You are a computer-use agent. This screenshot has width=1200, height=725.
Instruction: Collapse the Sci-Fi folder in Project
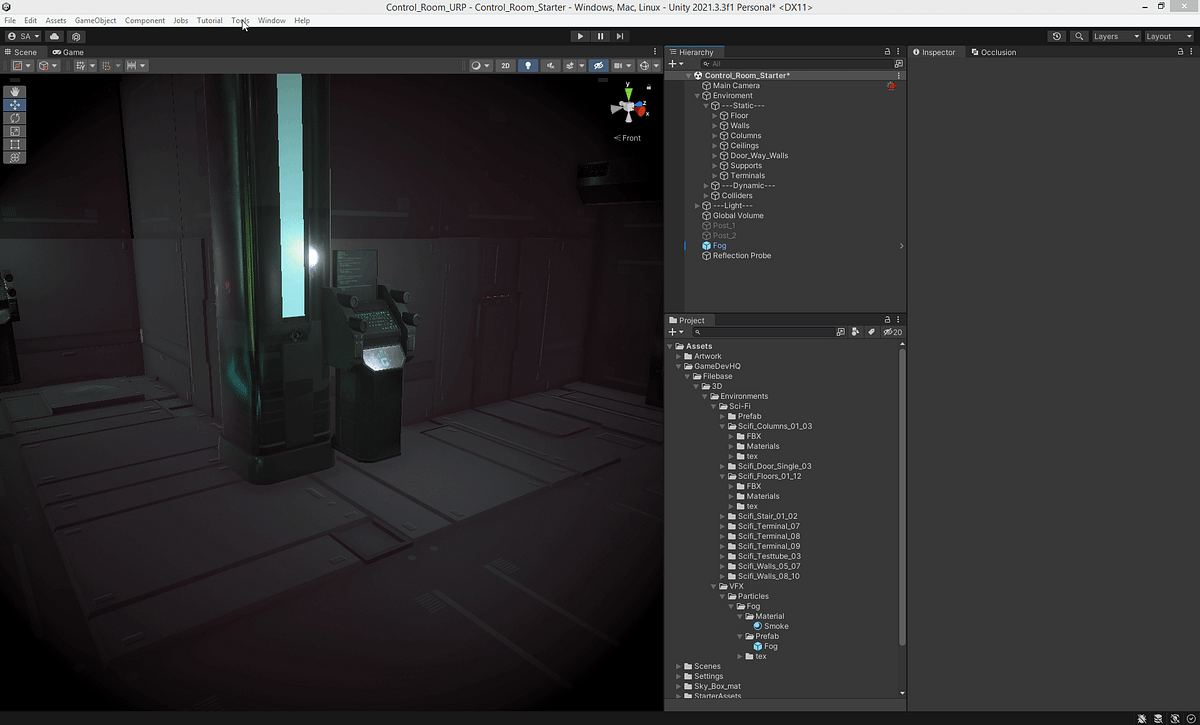click(x=713, y=406)
